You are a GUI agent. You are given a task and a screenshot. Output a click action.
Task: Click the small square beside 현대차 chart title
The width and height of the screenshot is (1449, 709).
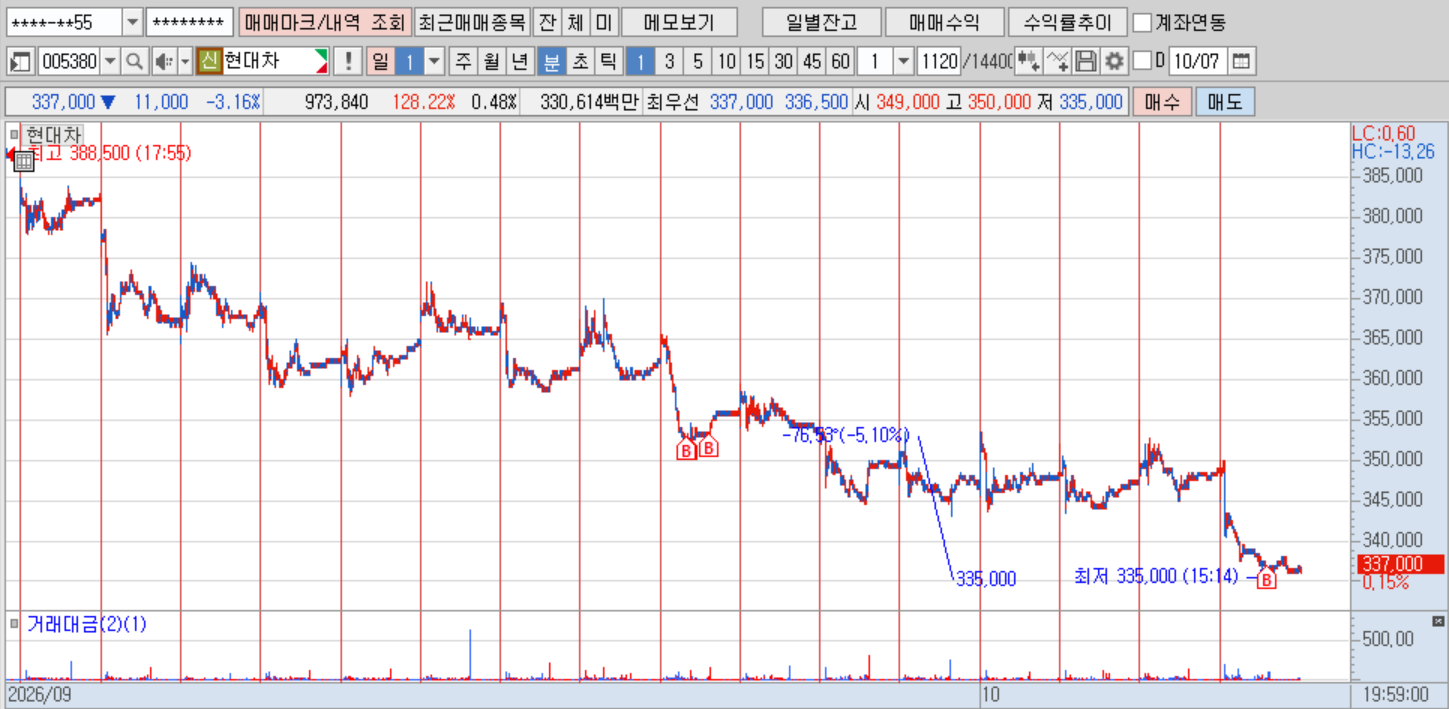point(14,134)
